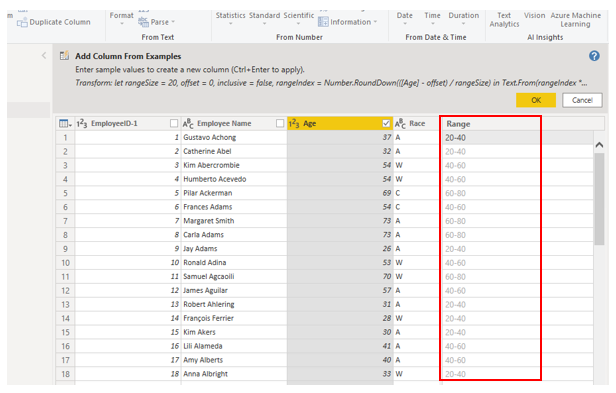Expand the Format dropdown
Viewport: 616px width, 393px height.
click(x=121, y=18)
